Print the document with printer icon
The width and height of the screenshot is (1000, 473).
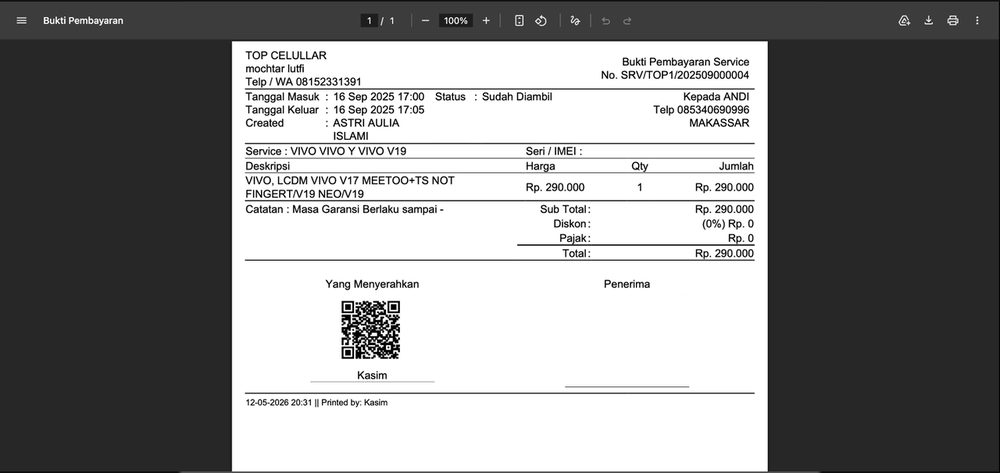[x=953, y=20]
